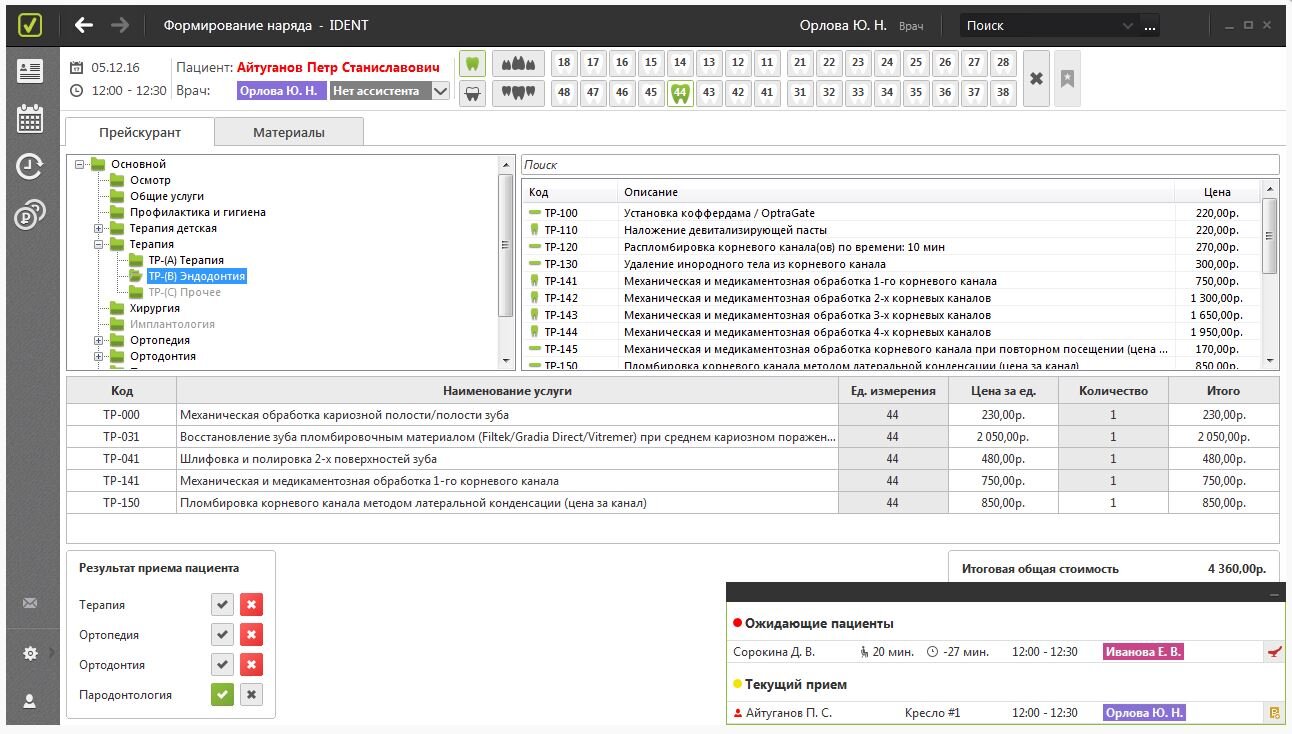Select the single green tooth mode icon
This screenshot has height=734, width=1292.
[x=472, y=64]
